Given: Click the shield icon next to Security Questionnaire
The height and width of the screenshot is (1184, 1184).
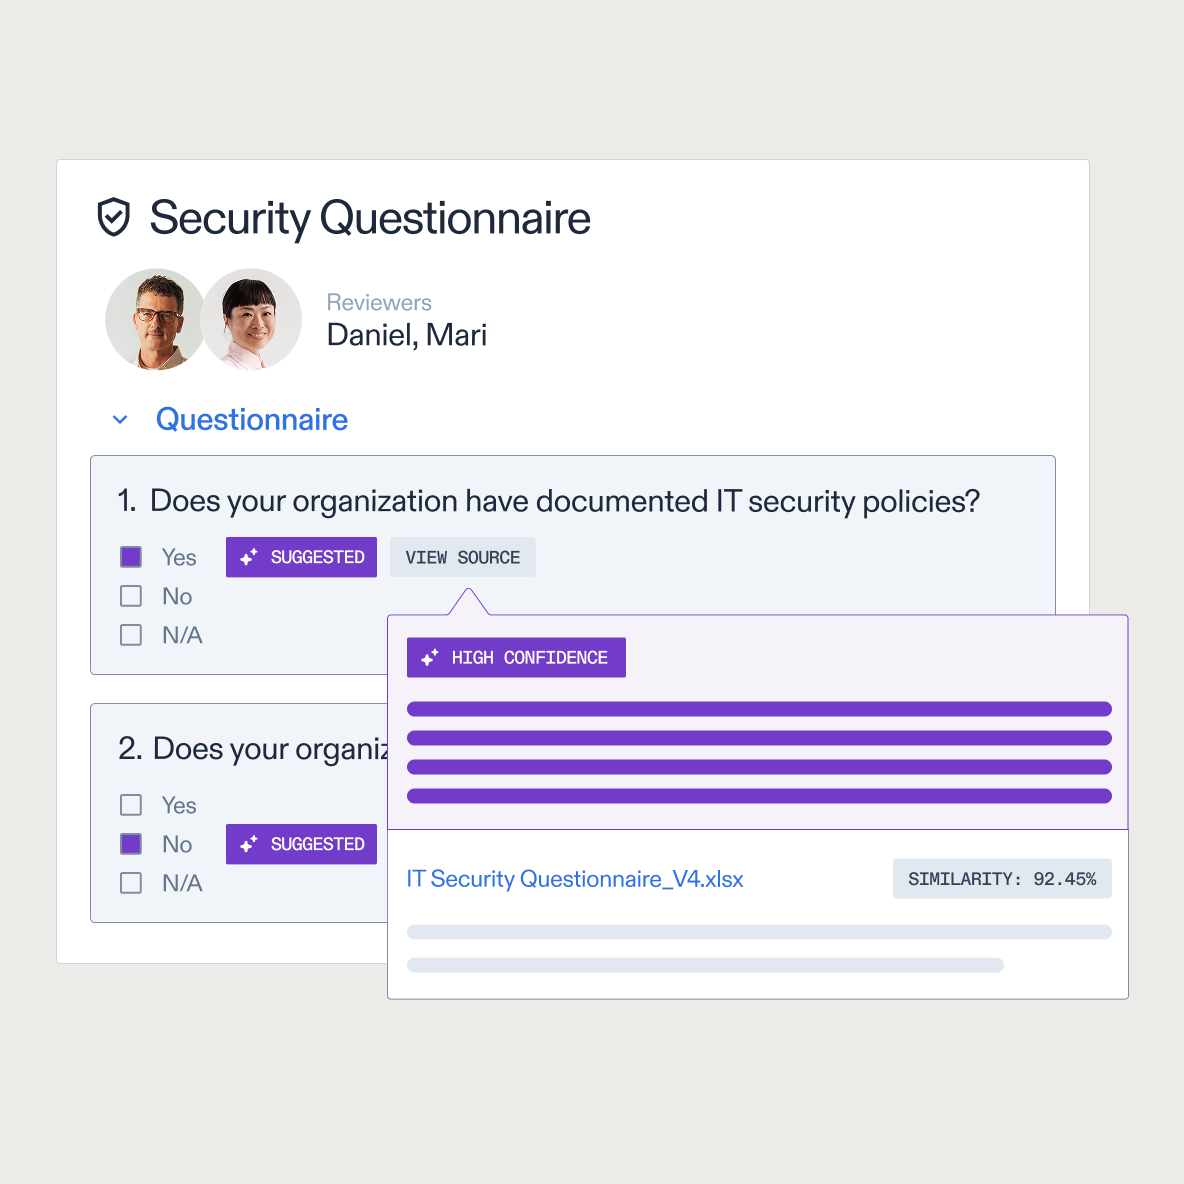Looking at the screenshot, I should (113, 218).
